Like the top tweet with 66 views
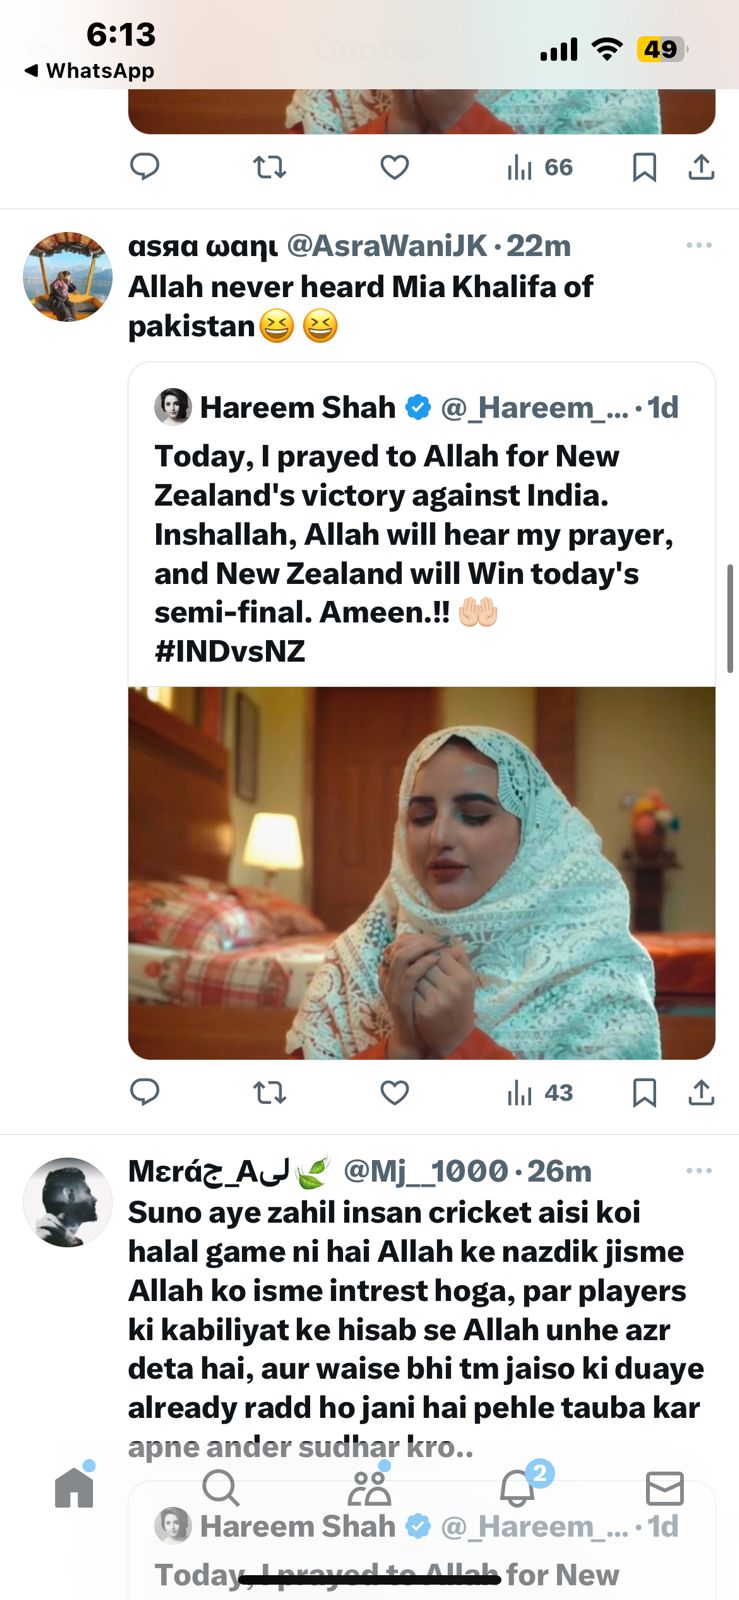The height and width of the screenshot is (1600, 739). pos(395,167)
